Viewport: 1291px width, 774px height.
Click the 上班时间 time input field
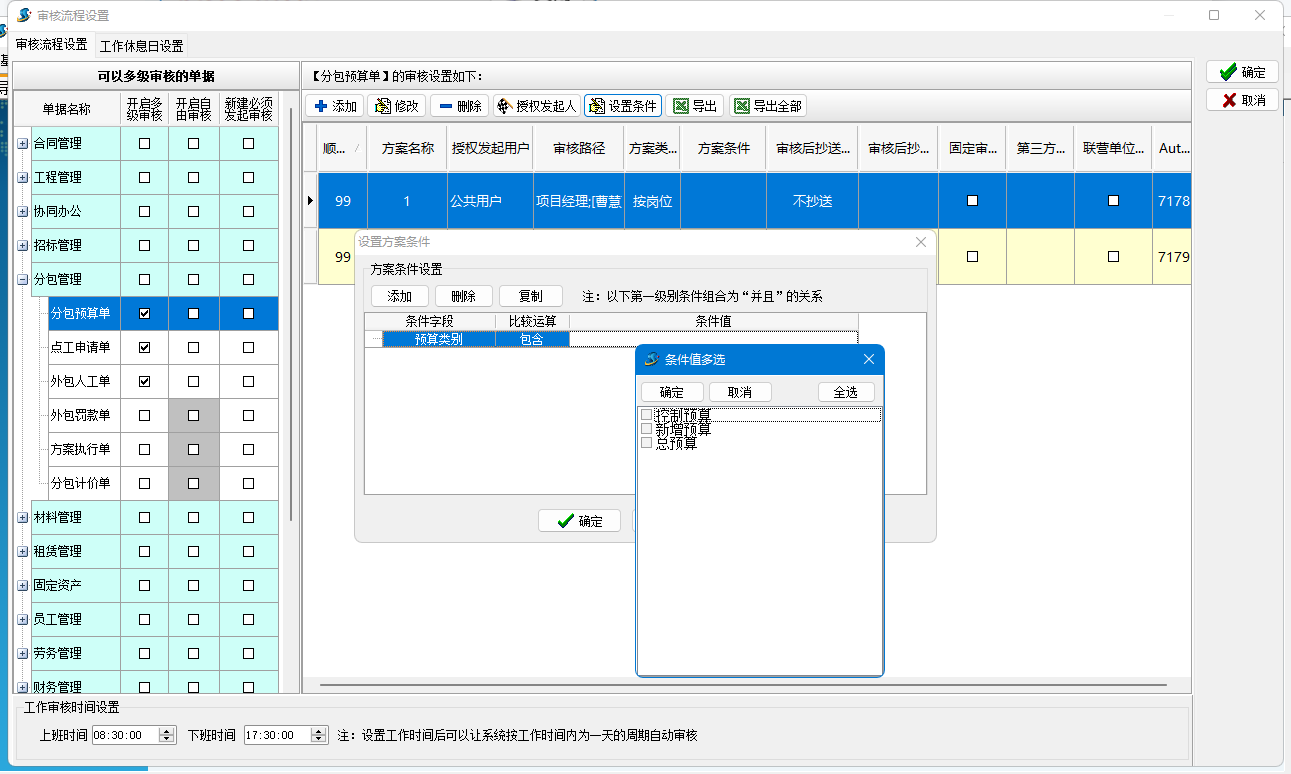(x=124, y=735)
